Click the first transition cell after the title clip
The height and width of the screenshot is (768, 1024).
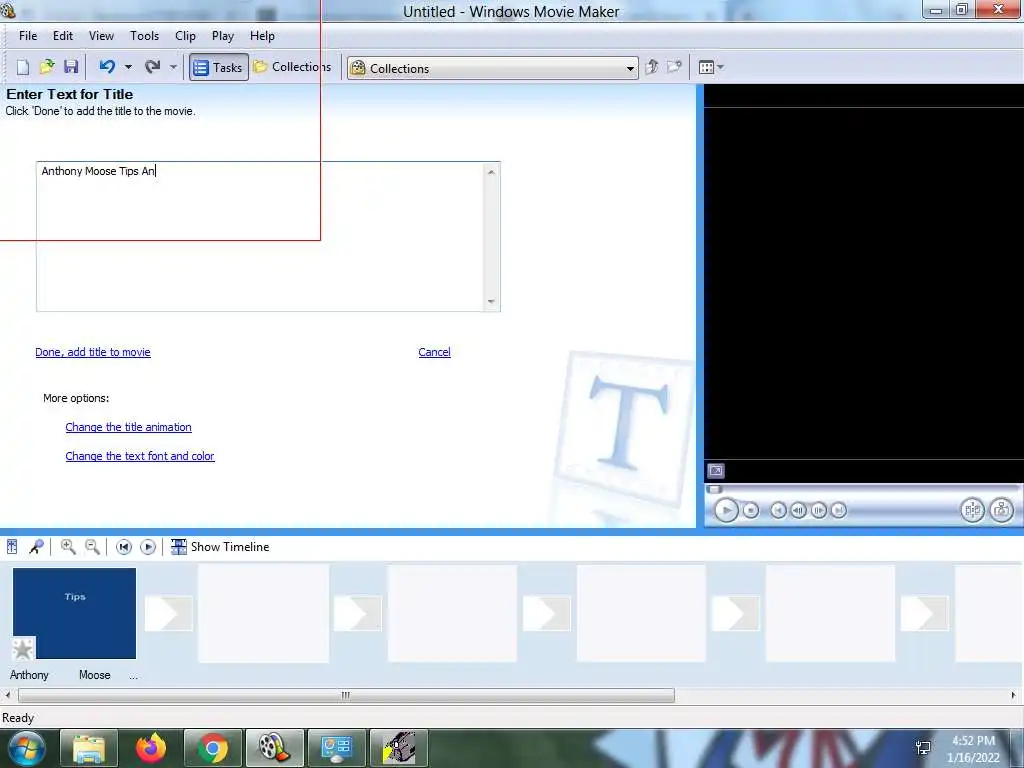pyautogui.click(x=168, y=613)
